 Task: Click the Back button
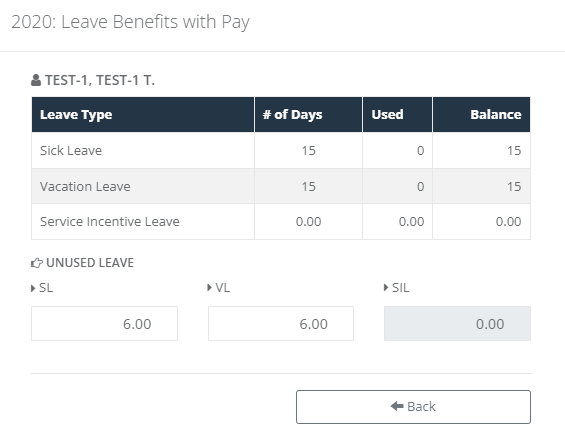coord(413,407)
